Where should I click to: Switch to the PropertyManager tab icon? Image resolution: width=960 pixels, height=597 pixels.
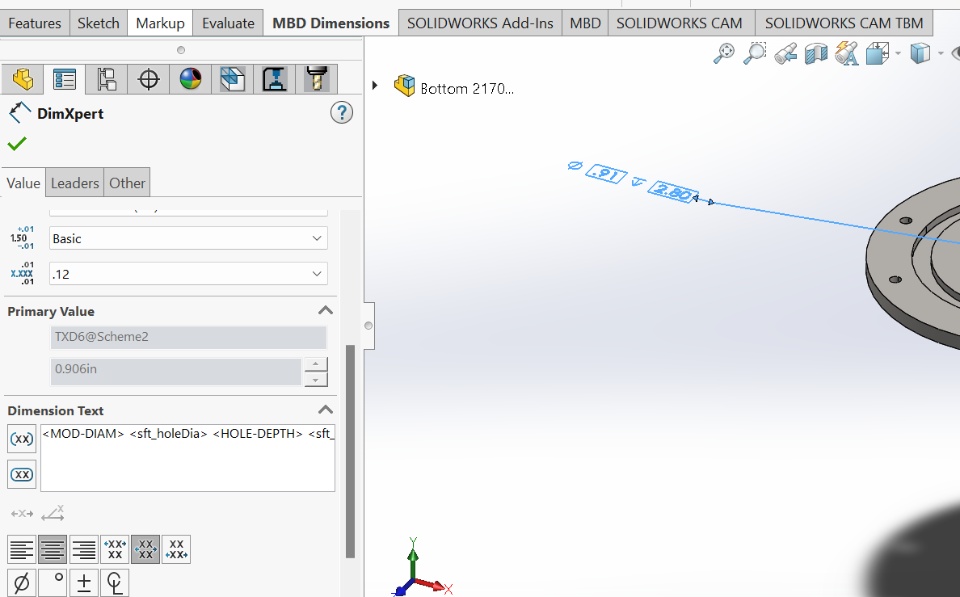[64, 80]
